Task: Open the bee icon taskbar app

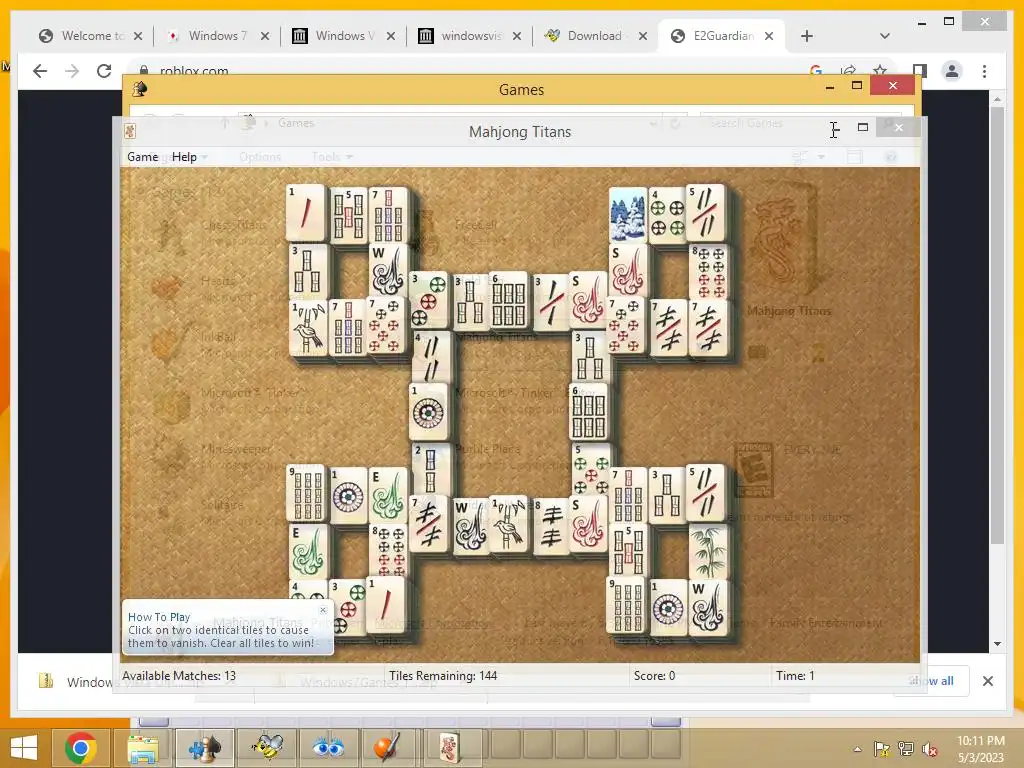Action: coord(268,747)
